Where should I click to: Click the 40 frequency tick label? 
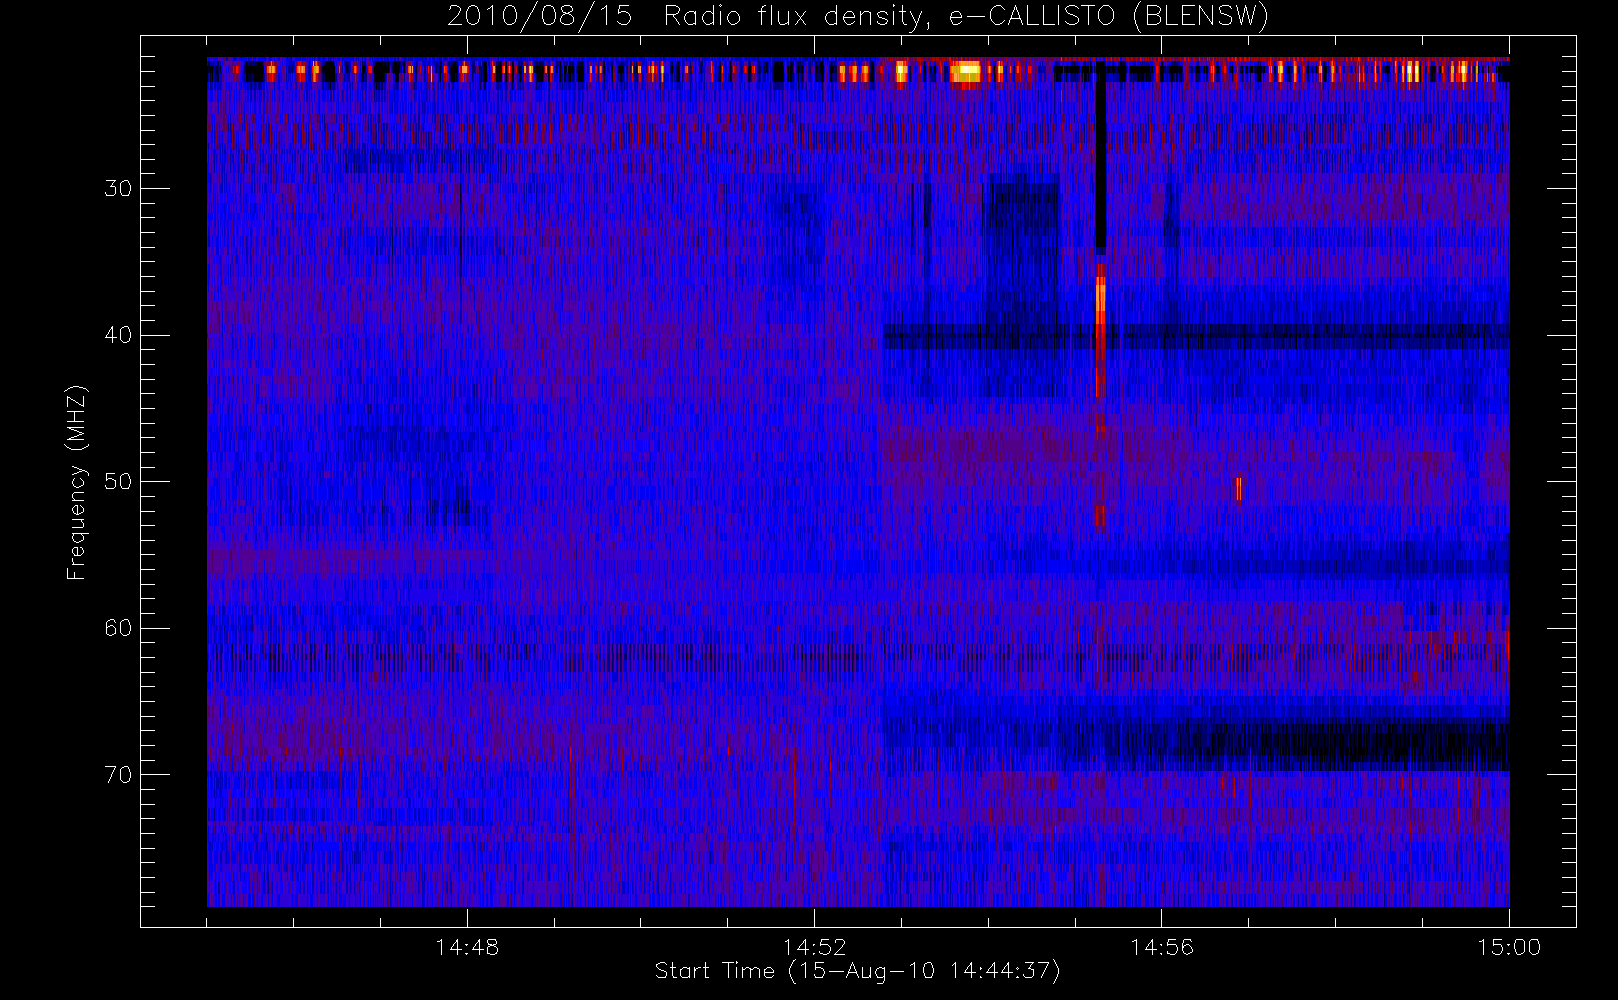point(118,335)
